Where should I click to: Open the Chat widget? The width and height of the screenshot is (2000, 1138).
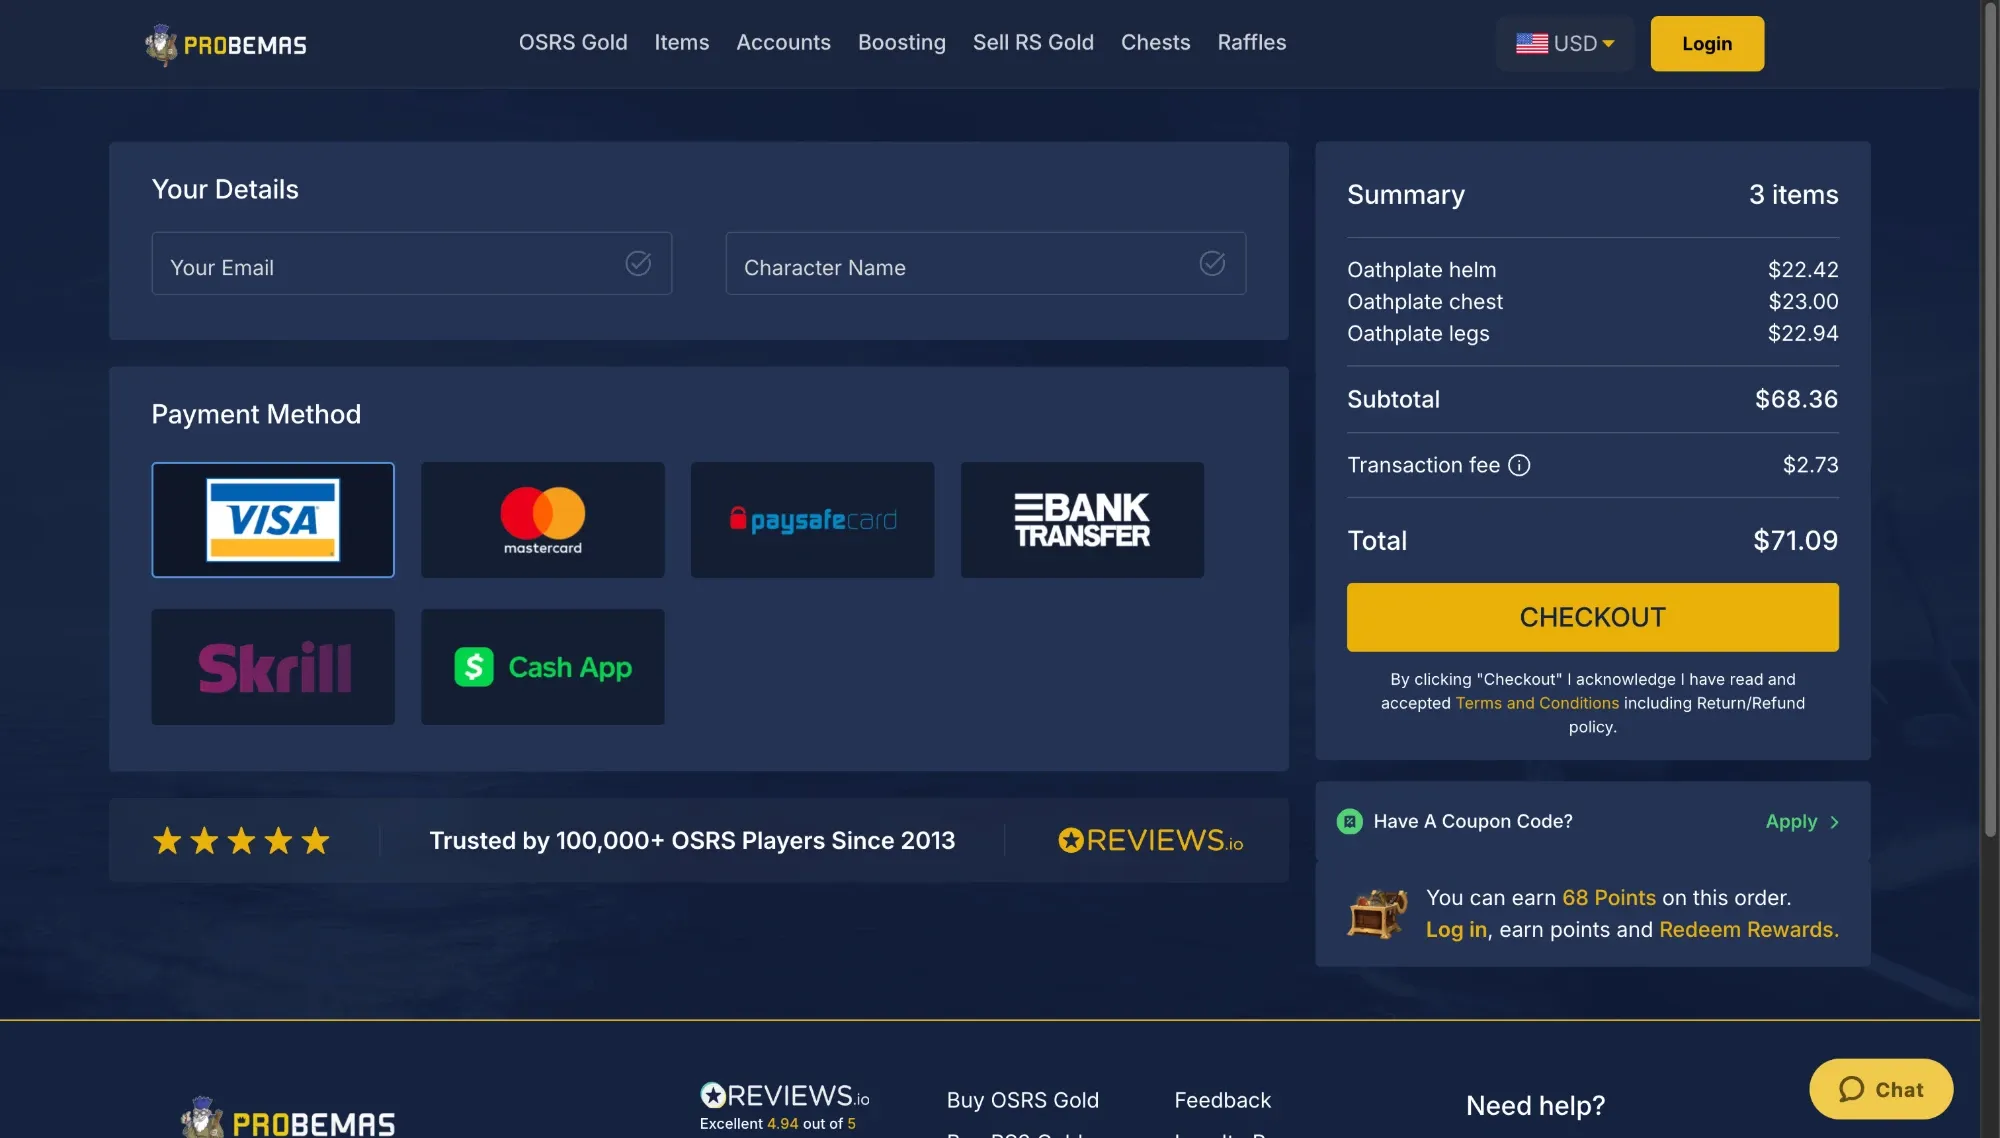tap(1880, 1089)
